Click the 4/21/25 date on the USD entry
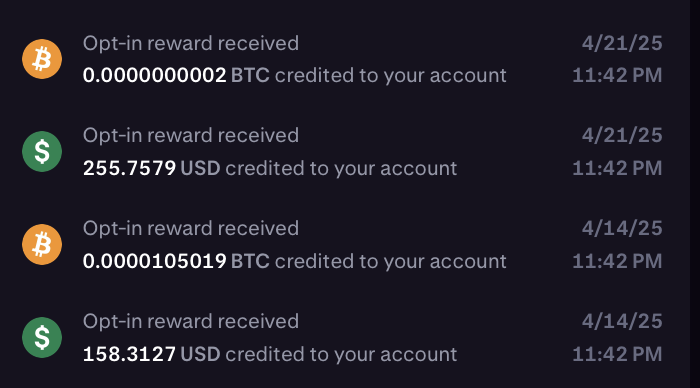The image size is (700, 388). click(622, 135)
